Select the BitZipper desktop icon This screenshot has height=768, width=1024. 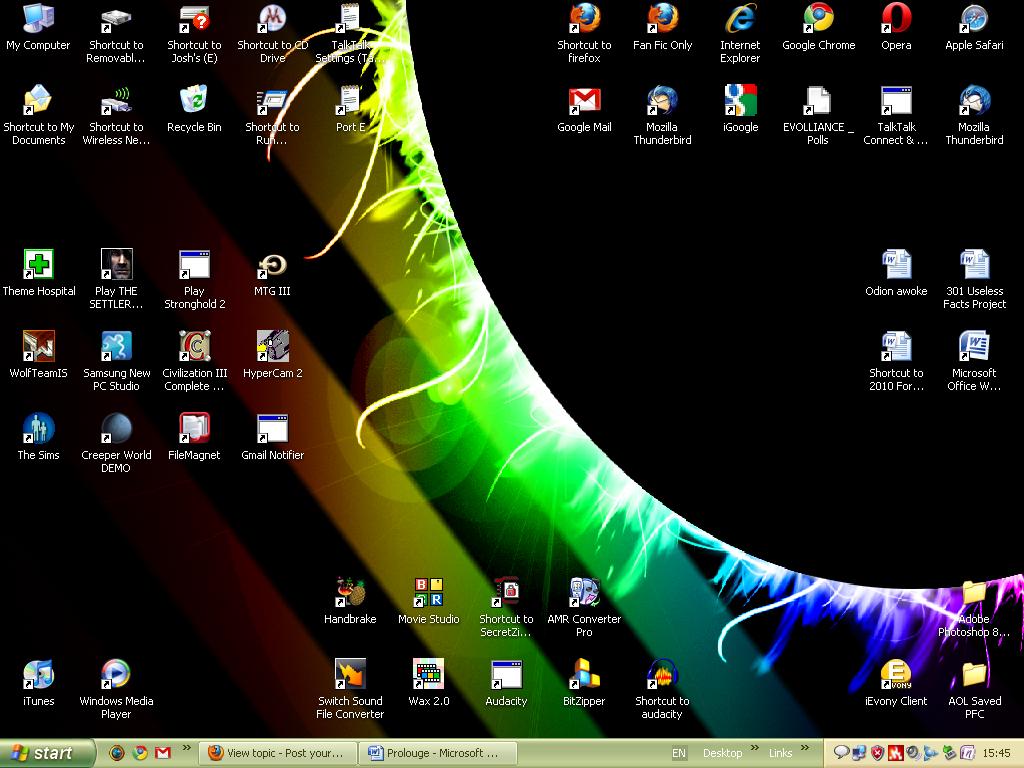[x=584, y=675]
